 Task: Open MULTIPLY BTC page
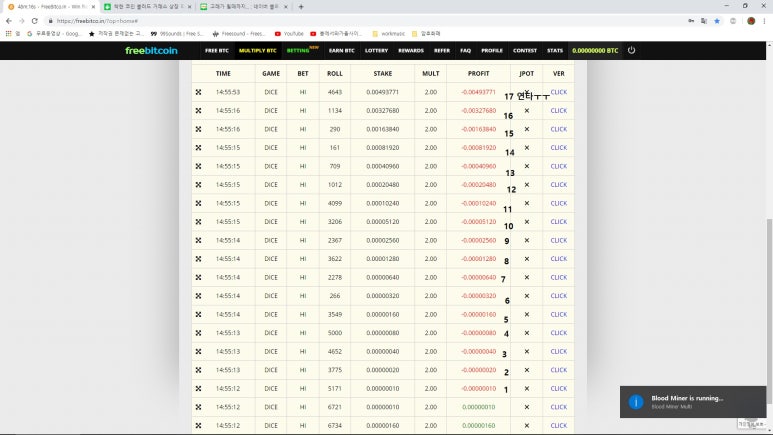257,50
